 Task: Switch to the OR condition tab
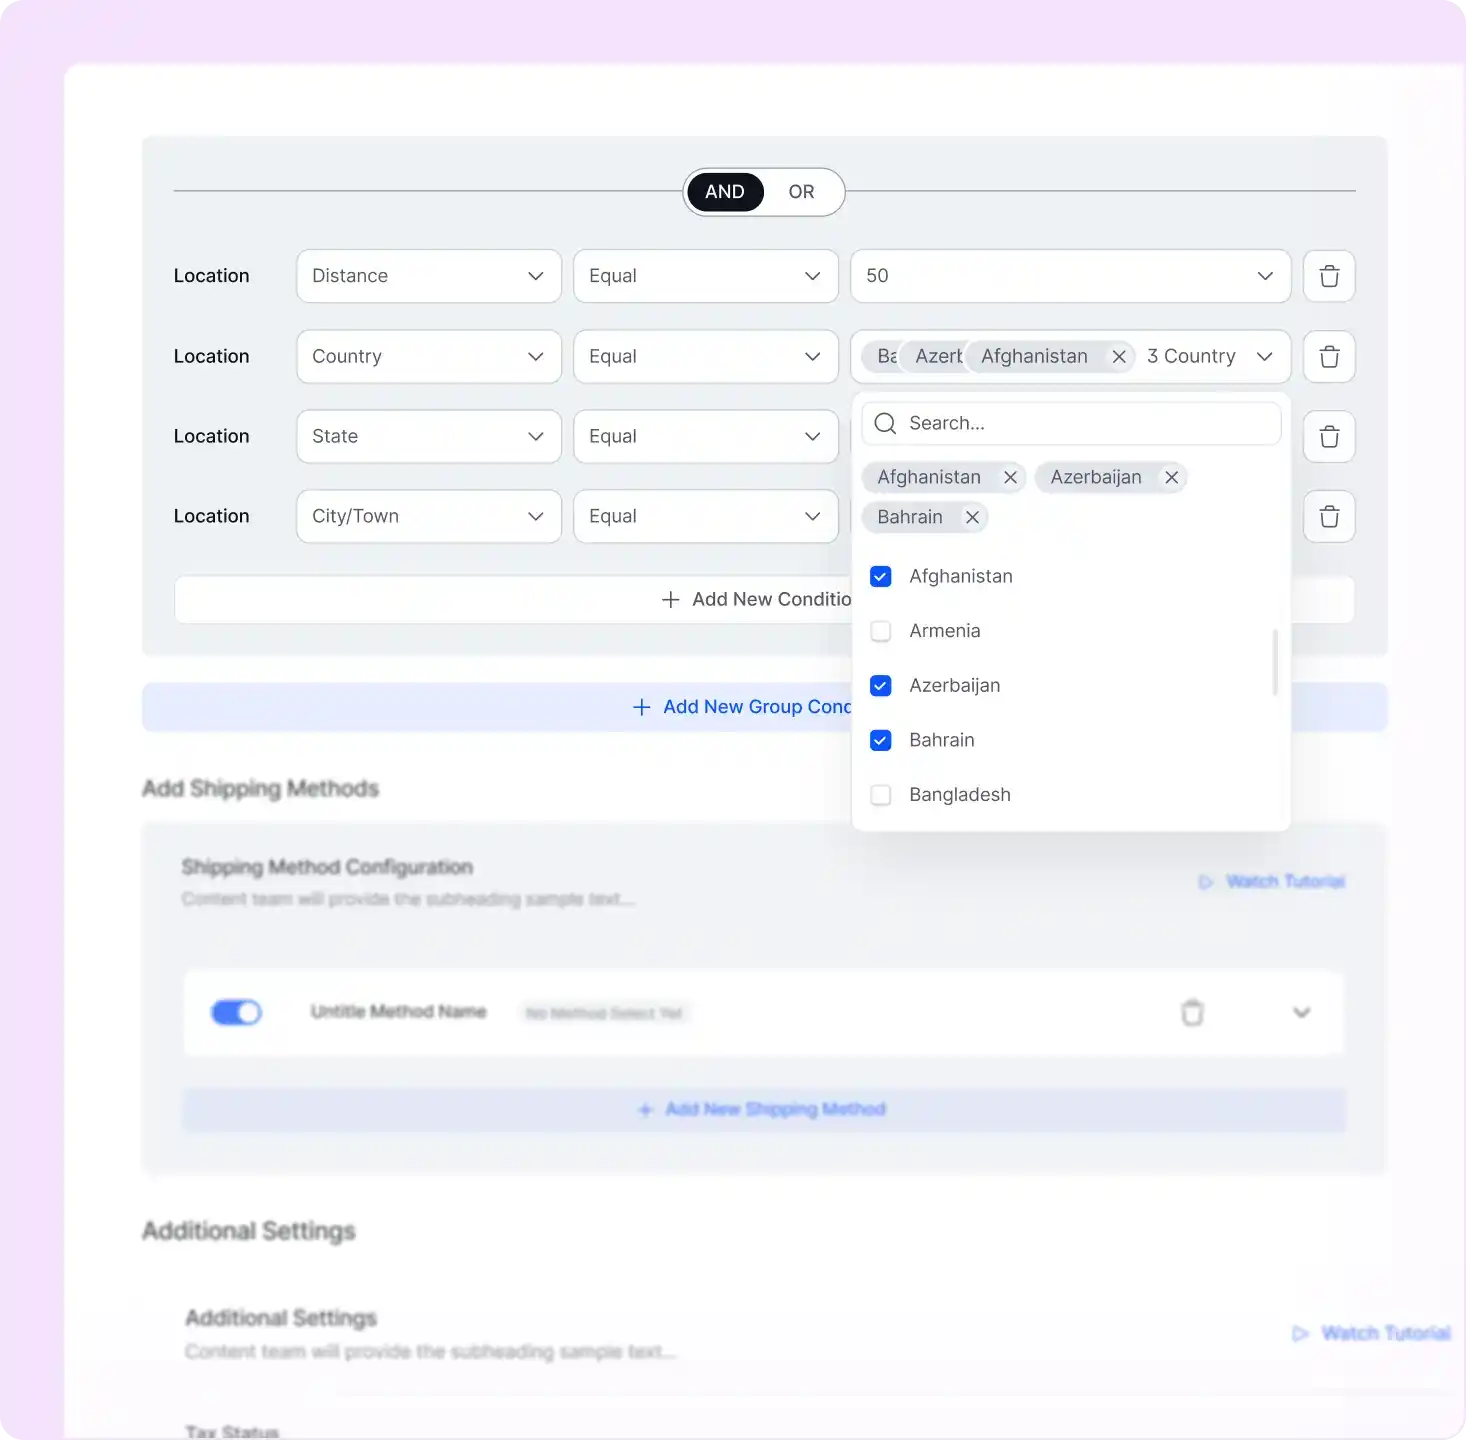pyautogui.click(x=801, y=192)
